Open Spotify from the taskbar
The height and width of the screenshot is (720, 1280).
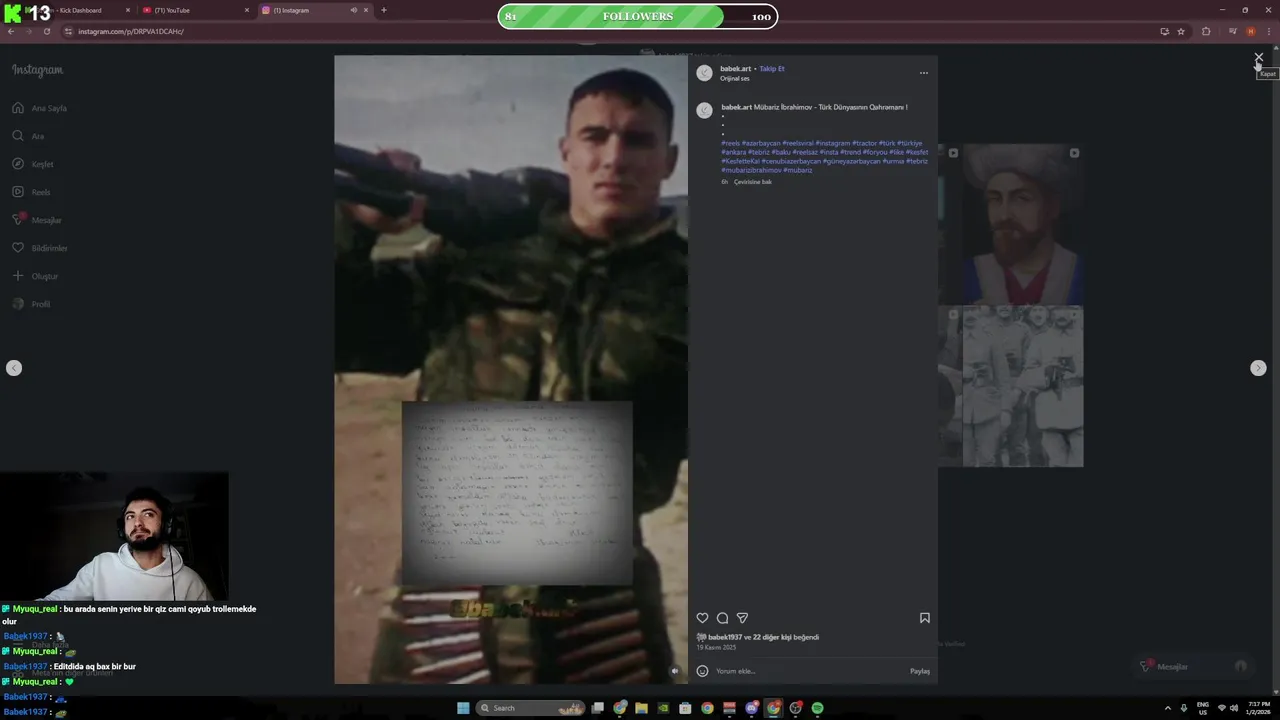point(817,708)
